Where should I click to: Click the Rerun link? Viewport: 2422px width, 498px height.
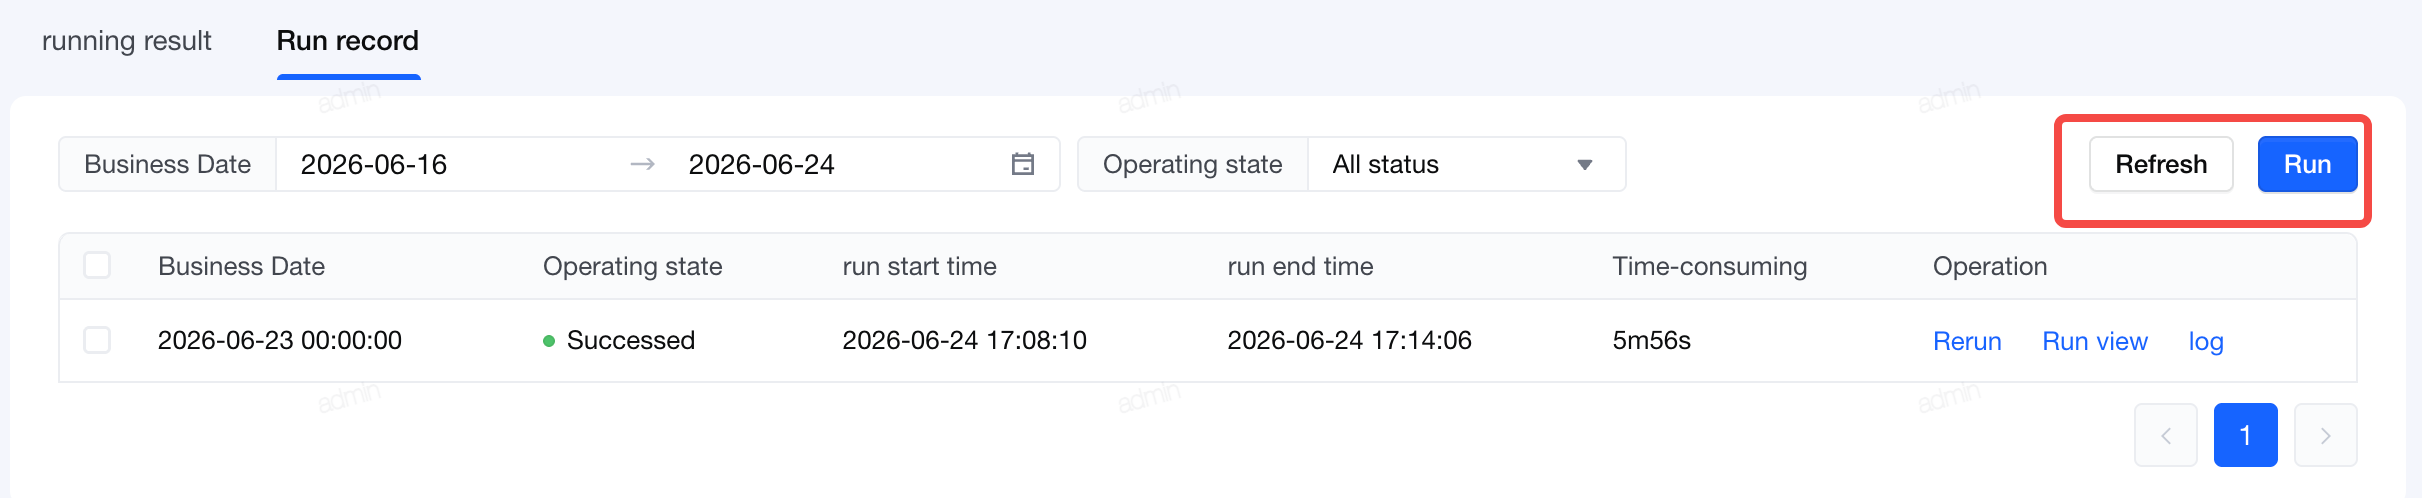(x=1967, y=341)
